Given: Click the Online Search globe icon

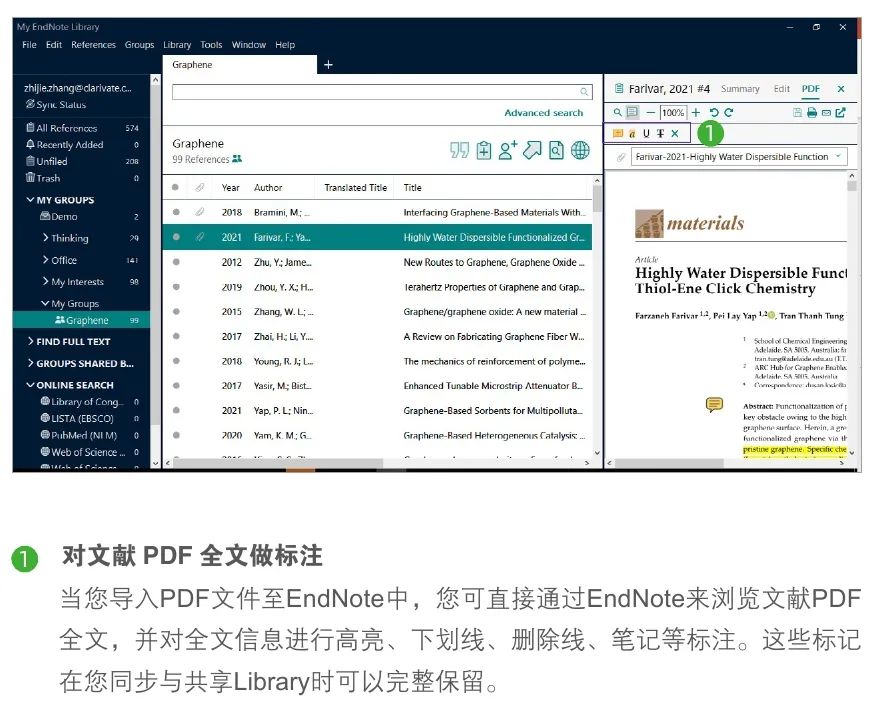Looking at the screenshot, I should point(580,150).
